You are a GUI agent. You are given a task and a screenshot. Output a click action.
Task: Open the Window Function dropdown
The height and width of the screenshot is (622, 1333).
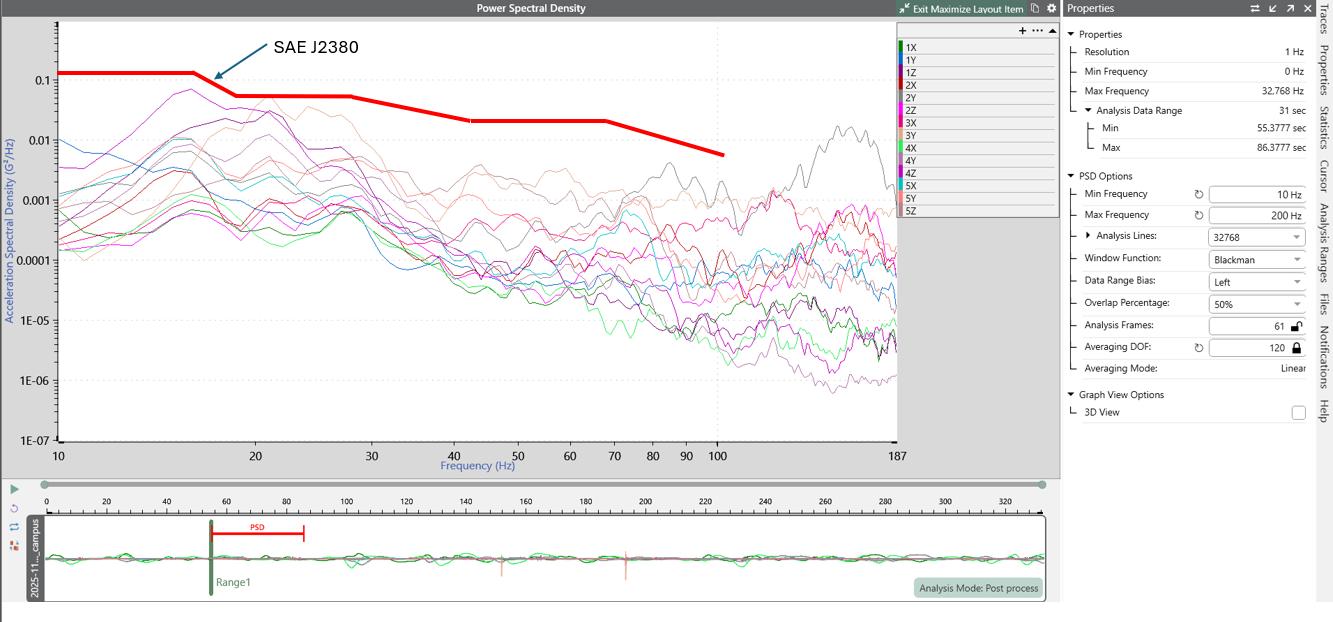(1256, 259)
